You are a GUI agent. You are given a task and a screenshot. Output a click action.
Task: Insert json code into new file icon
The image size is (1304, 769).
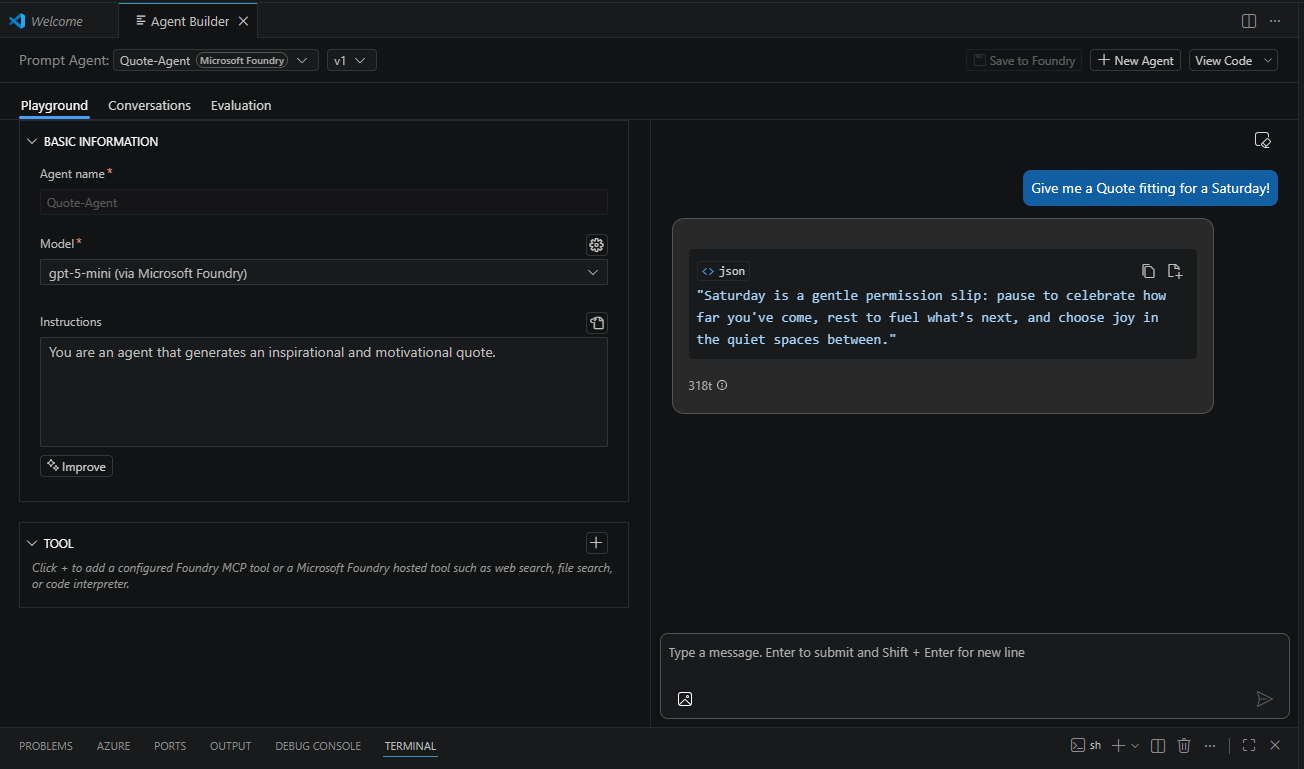click(1175, 271)
